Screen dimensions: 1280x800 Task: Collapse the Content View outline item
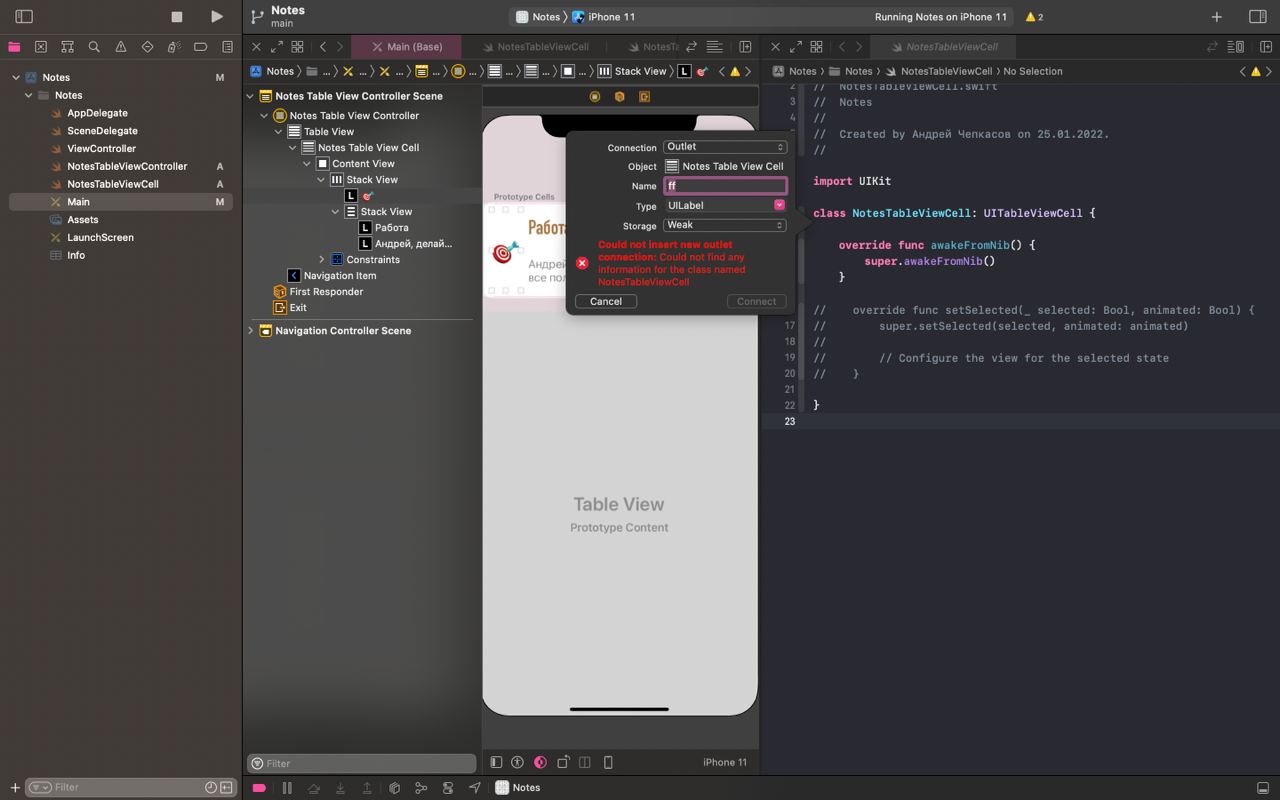tap(307, 163)
